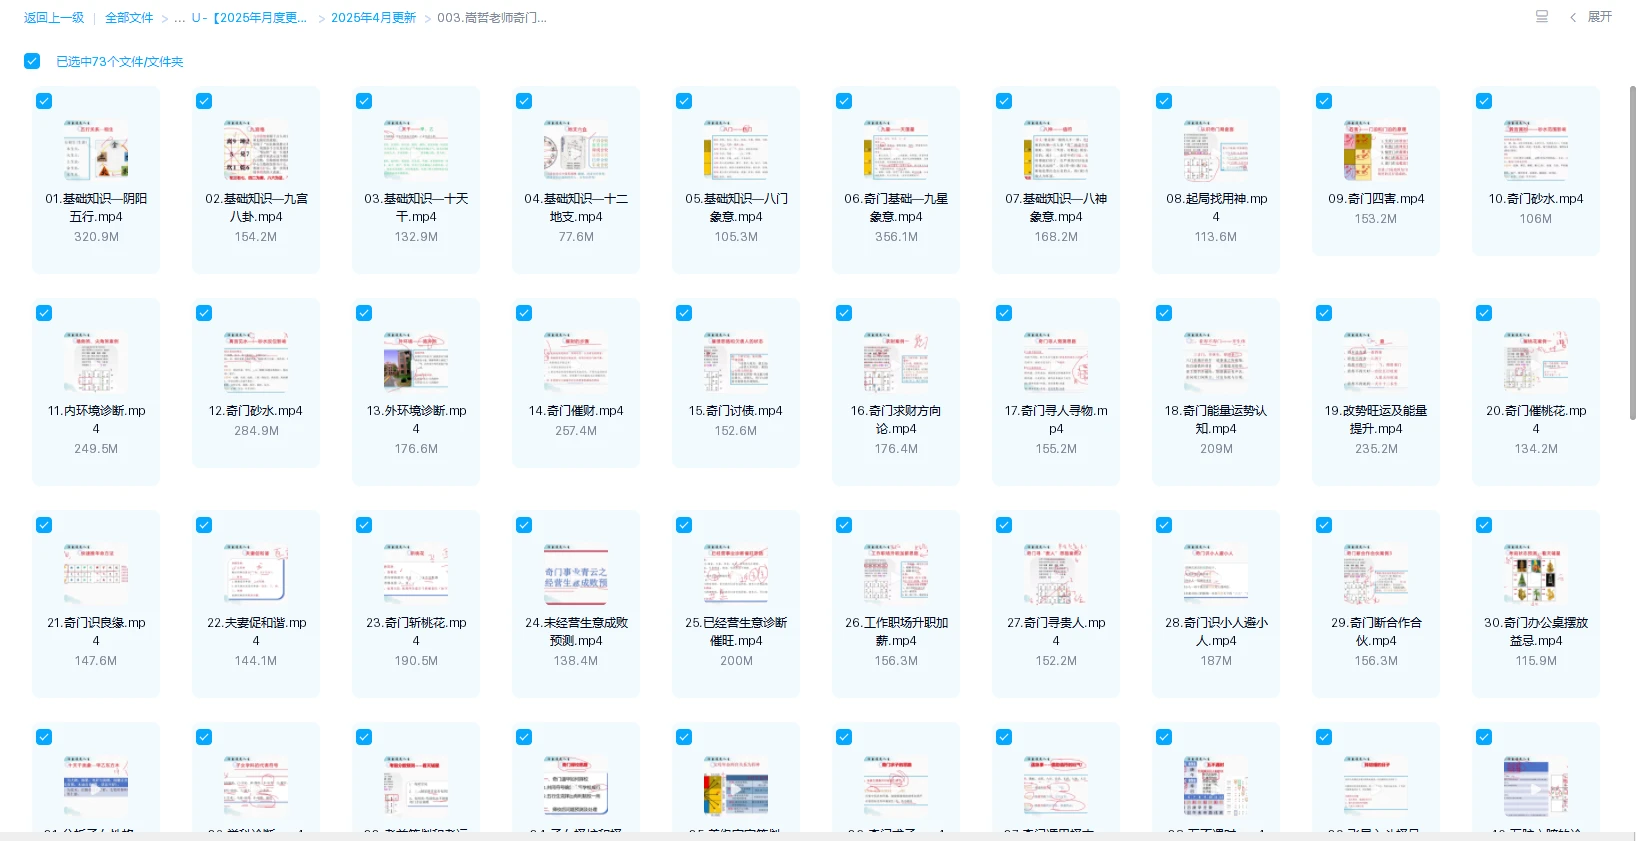Open the collapsed '...' breadcrumb segment

tap(179, 18)
